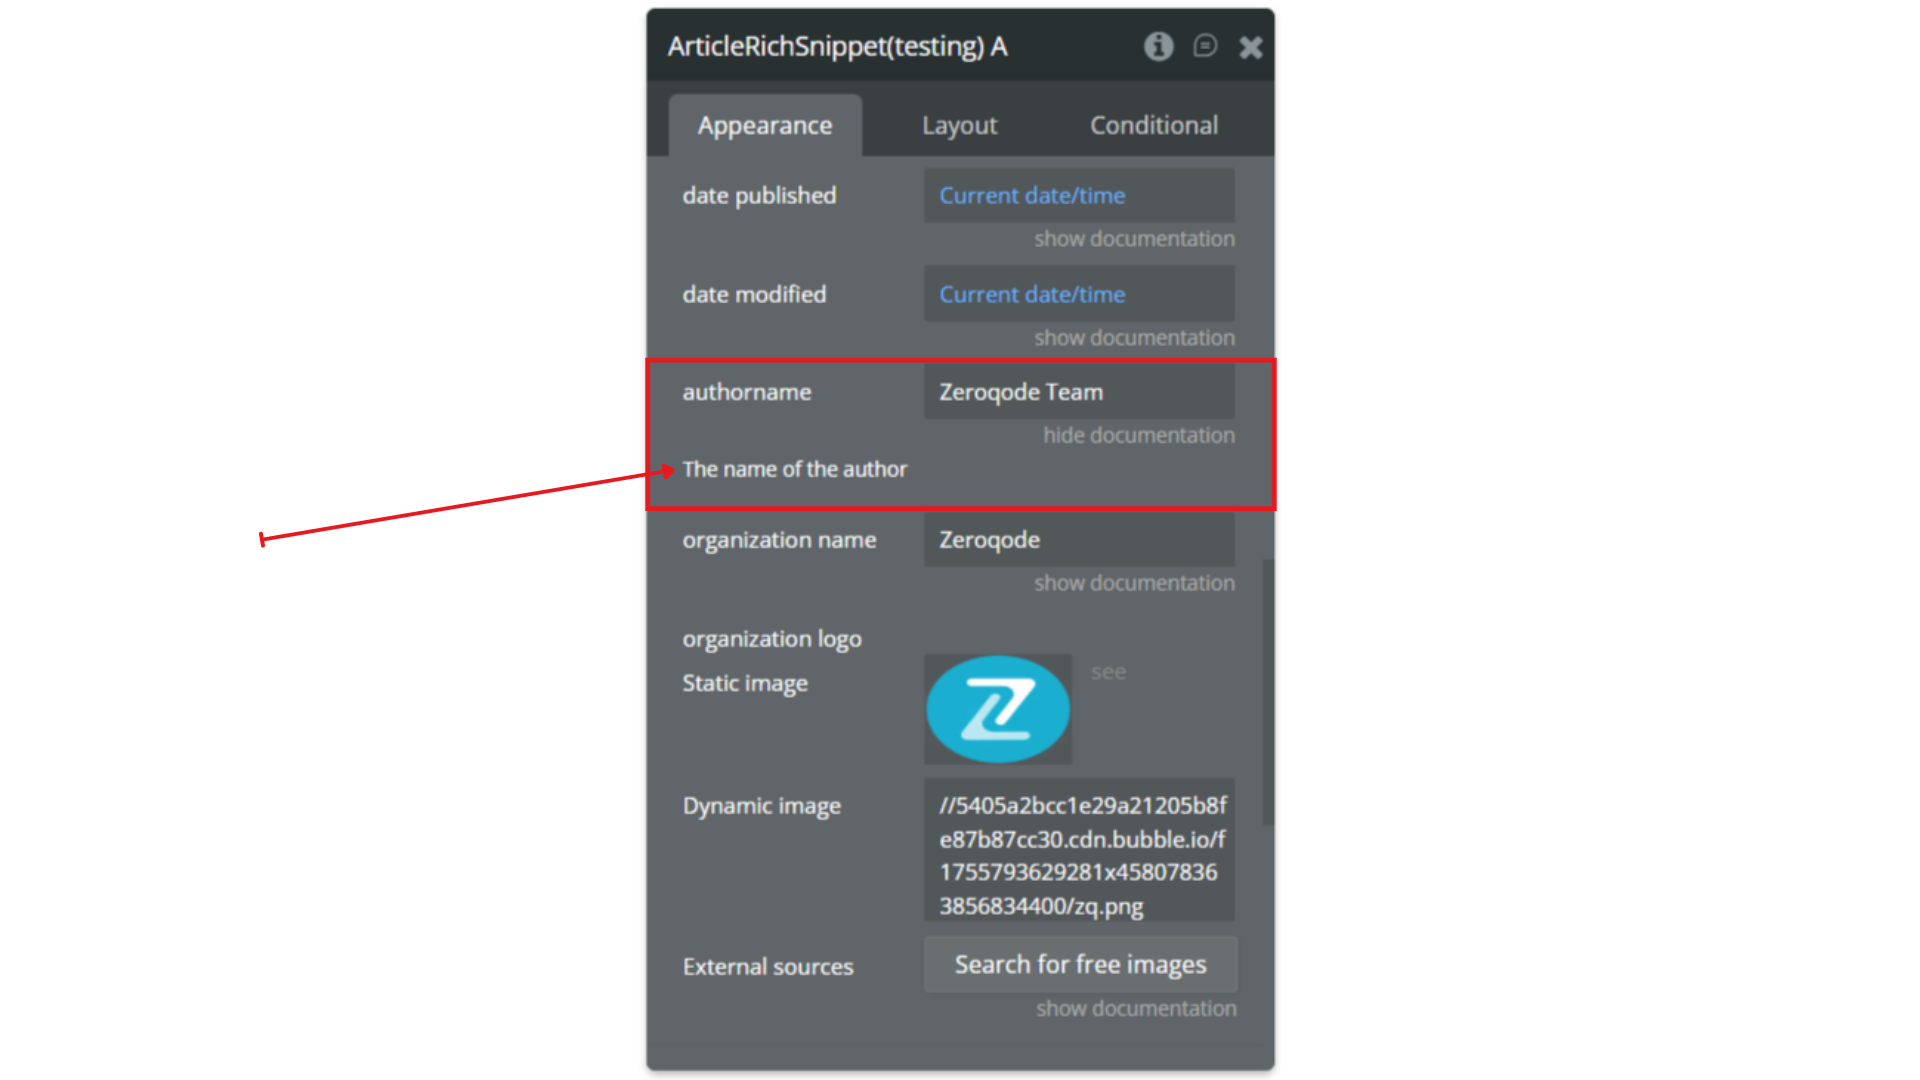The width and height of the screenshot is (1920, 1080).
Task: Edit the date modified Current date/time expression
Action: tap(1079, 294)
